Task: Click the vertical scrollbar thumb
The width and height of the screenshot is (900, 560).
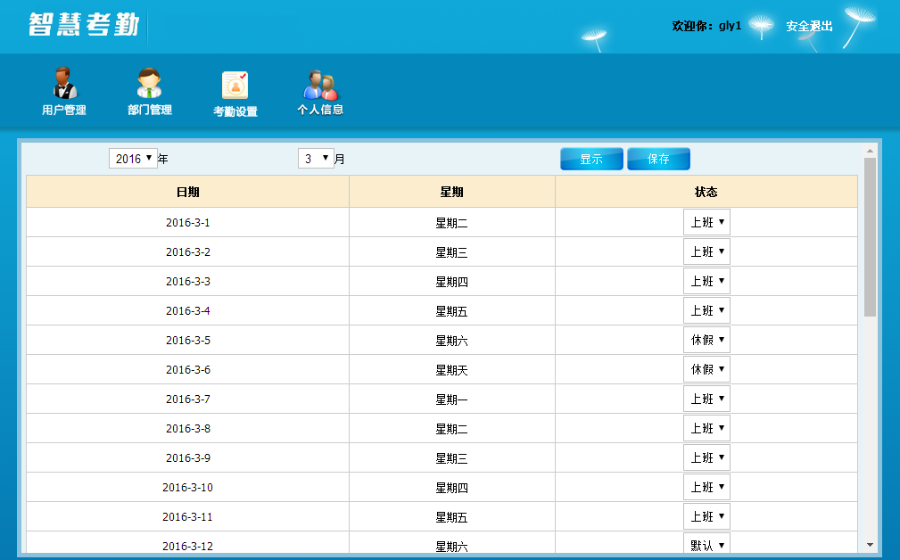Action: pyautogui.click(x=870, y=237)
